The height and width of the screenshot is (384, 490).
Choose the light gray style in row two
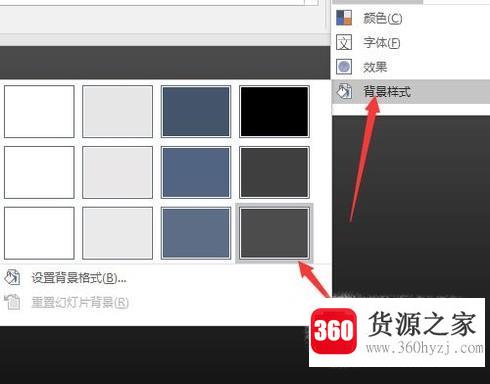pyautogui.click(x=117, y=172)
